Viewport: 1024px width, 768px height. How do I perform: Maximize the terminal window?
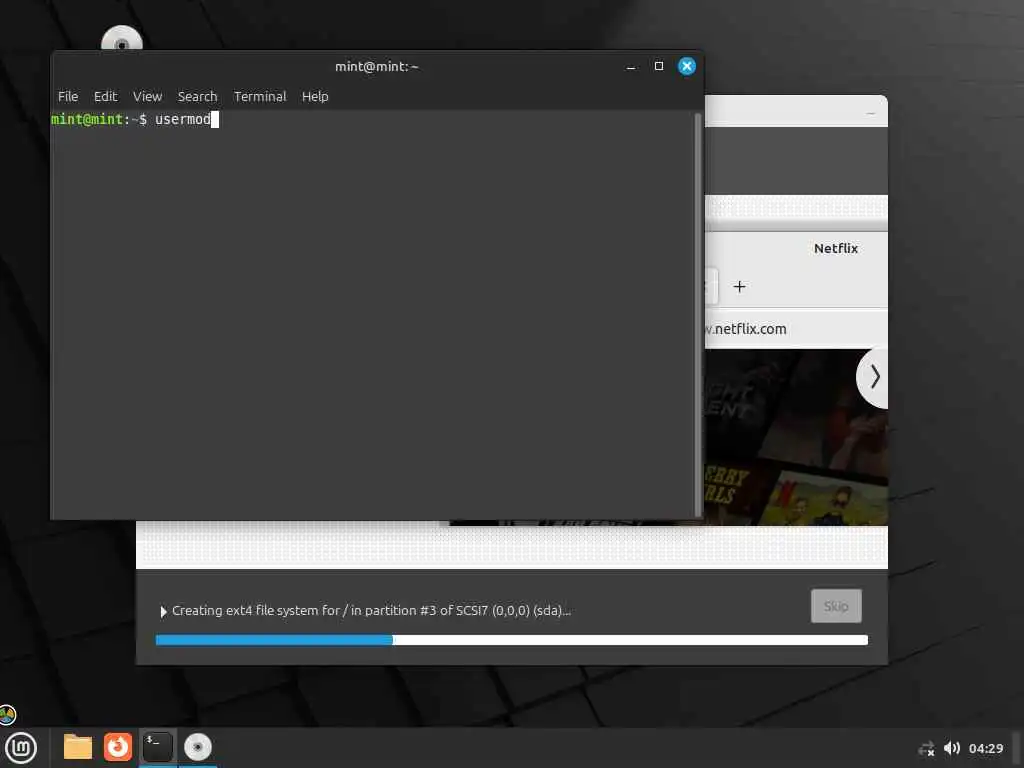pos(658,66)
